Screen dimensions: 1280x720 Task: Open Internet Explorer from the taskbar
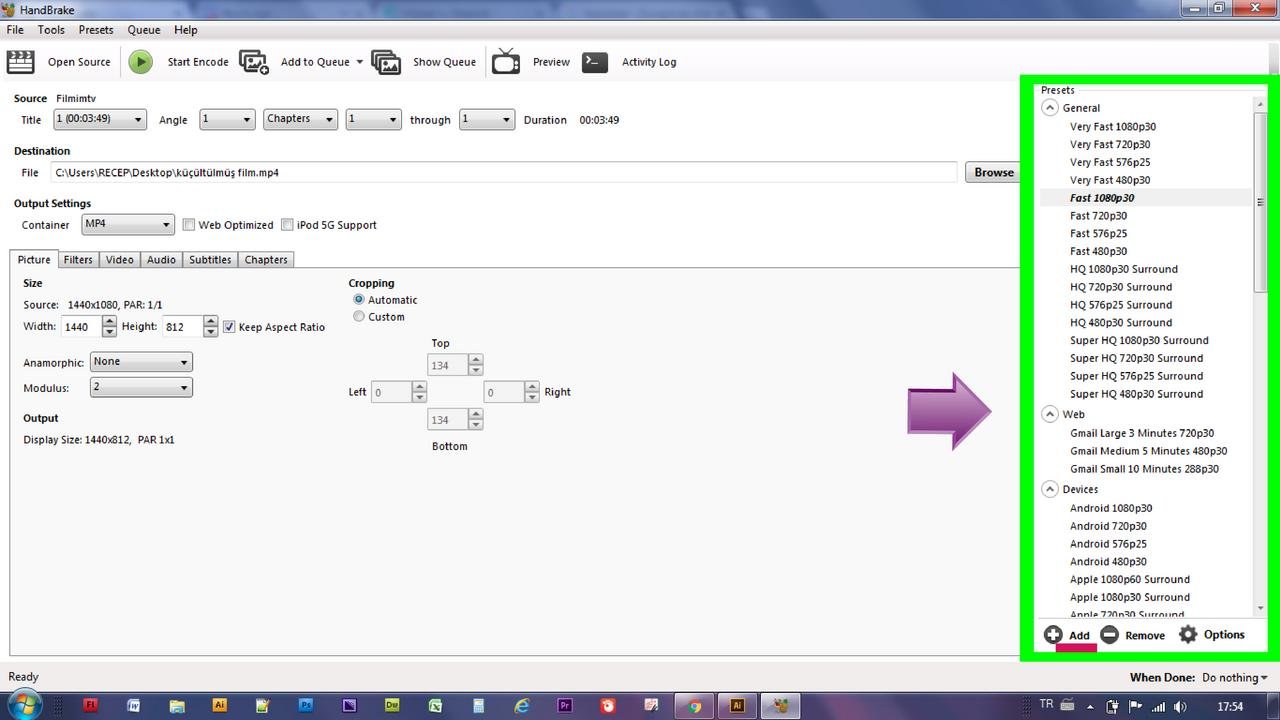(521, 705)
